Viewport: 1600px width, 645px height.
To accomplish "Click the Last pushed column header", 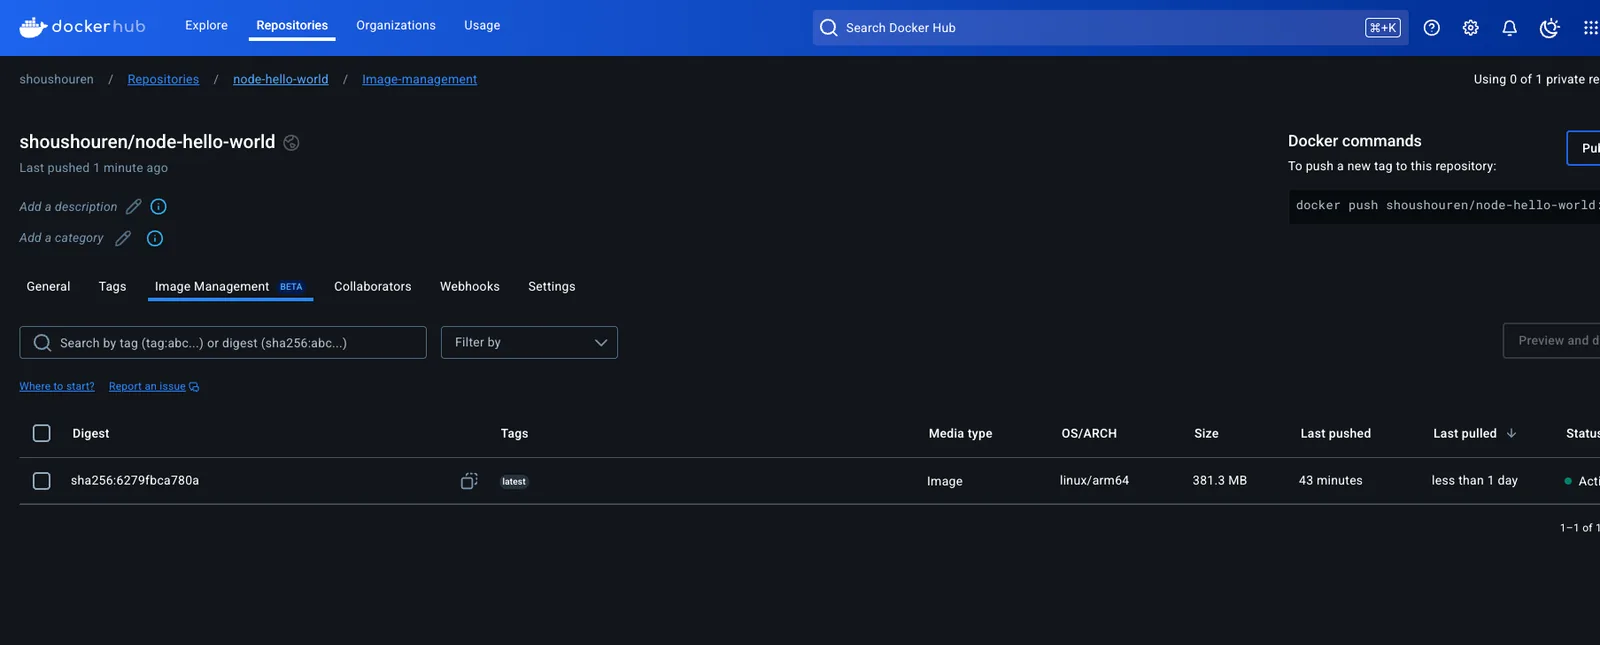I will tap(1335, 433).
